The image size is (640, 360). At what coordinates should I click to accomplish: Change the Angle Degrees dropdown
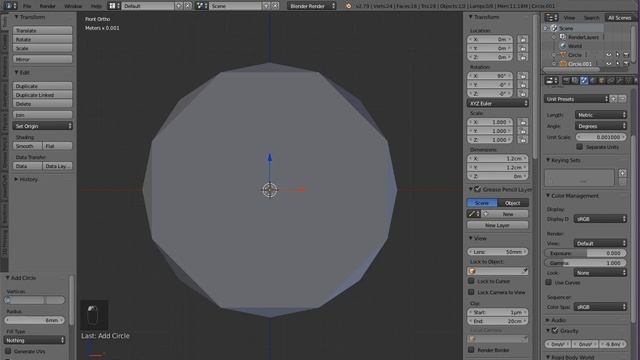(x=600, y=126)
